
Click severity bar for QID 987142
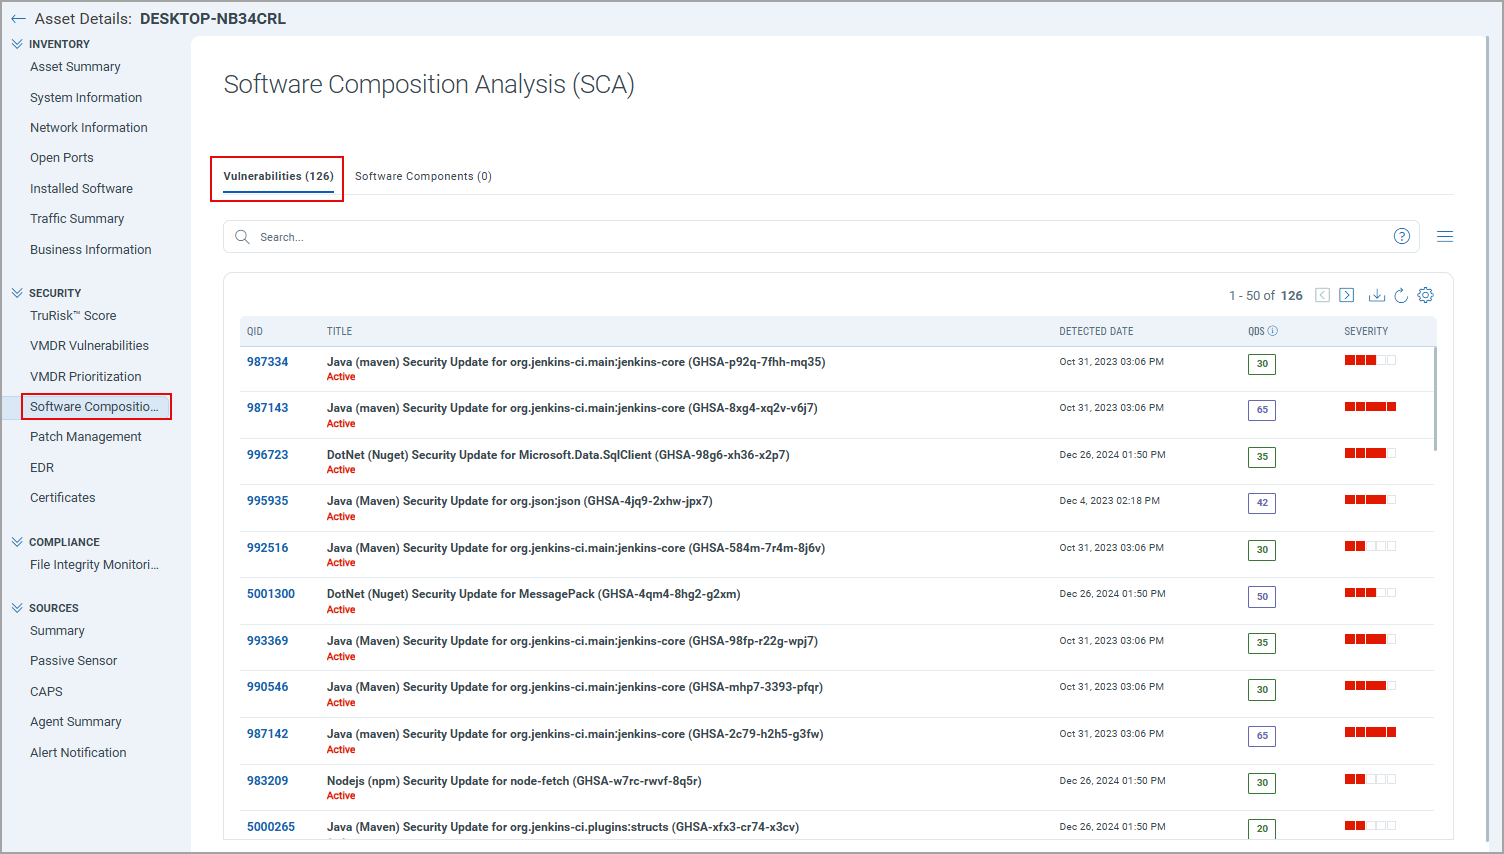1370,732
